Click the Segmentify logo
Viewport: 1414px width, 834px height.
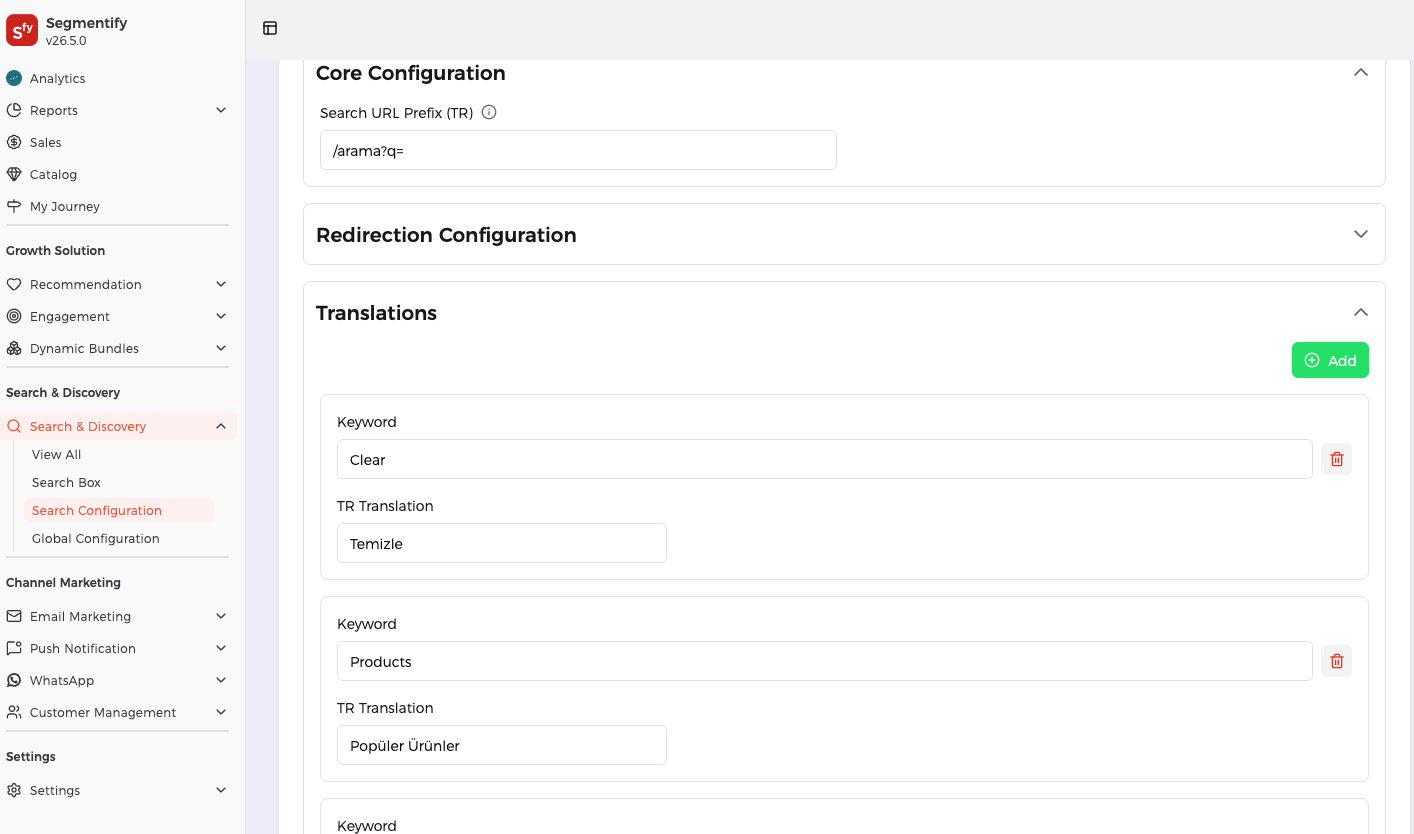coord(22,29)
